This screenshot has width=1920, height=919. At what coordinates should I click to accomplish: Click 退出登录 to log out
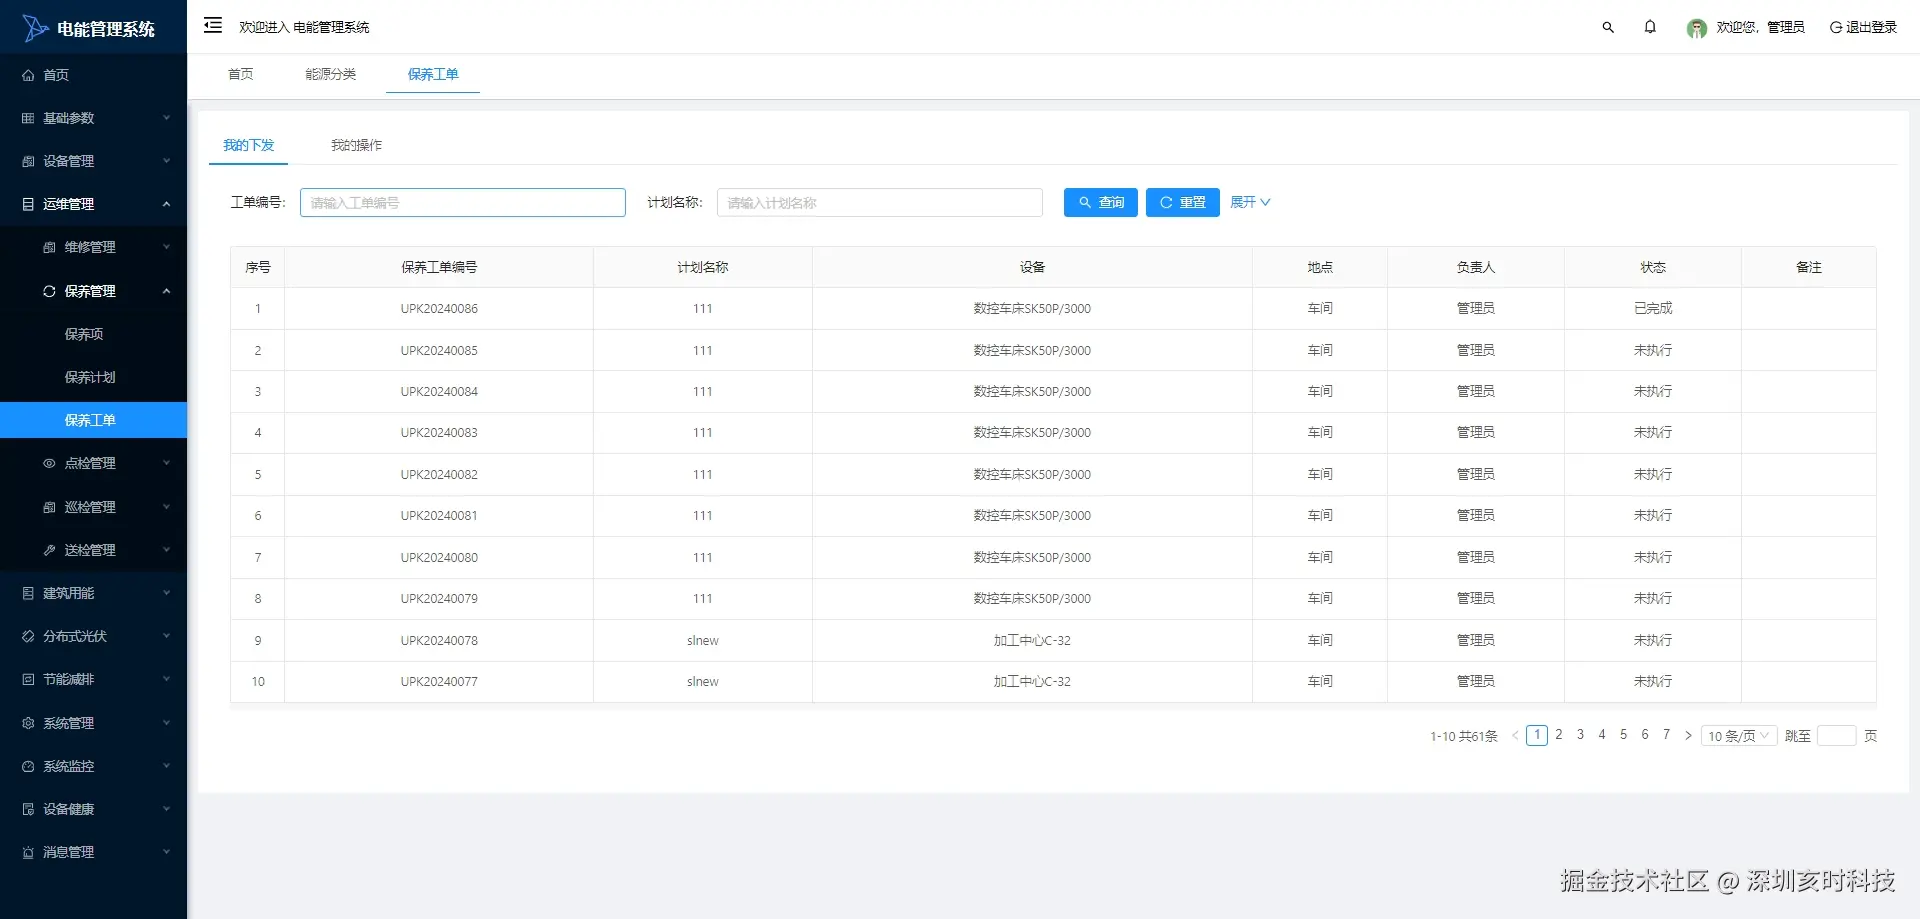1863,27
